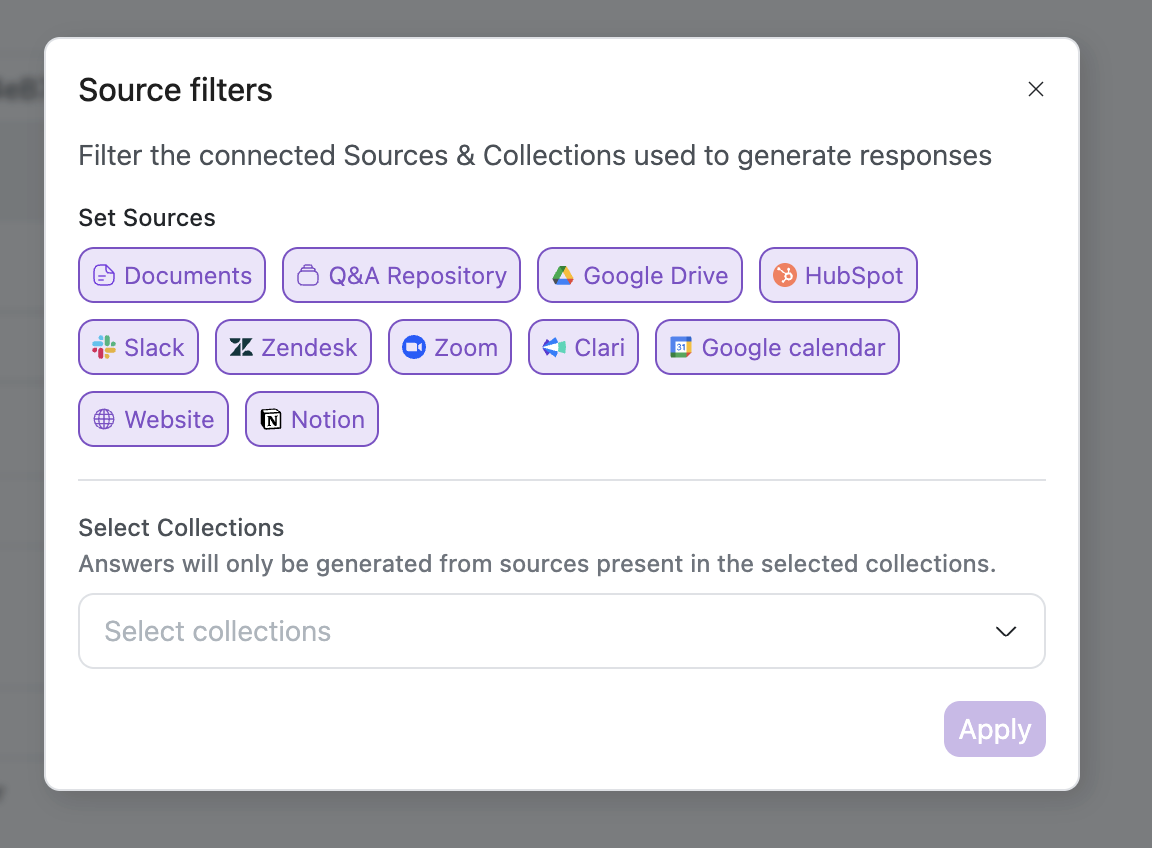This screenshot has height=848, width=1152.
Task: Close the Source filters dialog
Action: (x=1036, y=90)
